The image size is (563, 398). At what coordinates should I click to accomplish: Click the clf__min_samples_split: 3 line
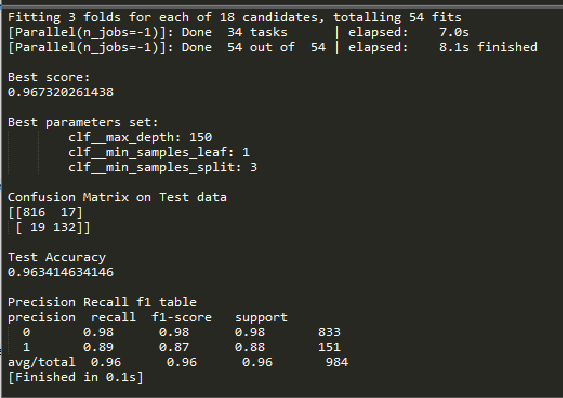(x=163, y=167)
